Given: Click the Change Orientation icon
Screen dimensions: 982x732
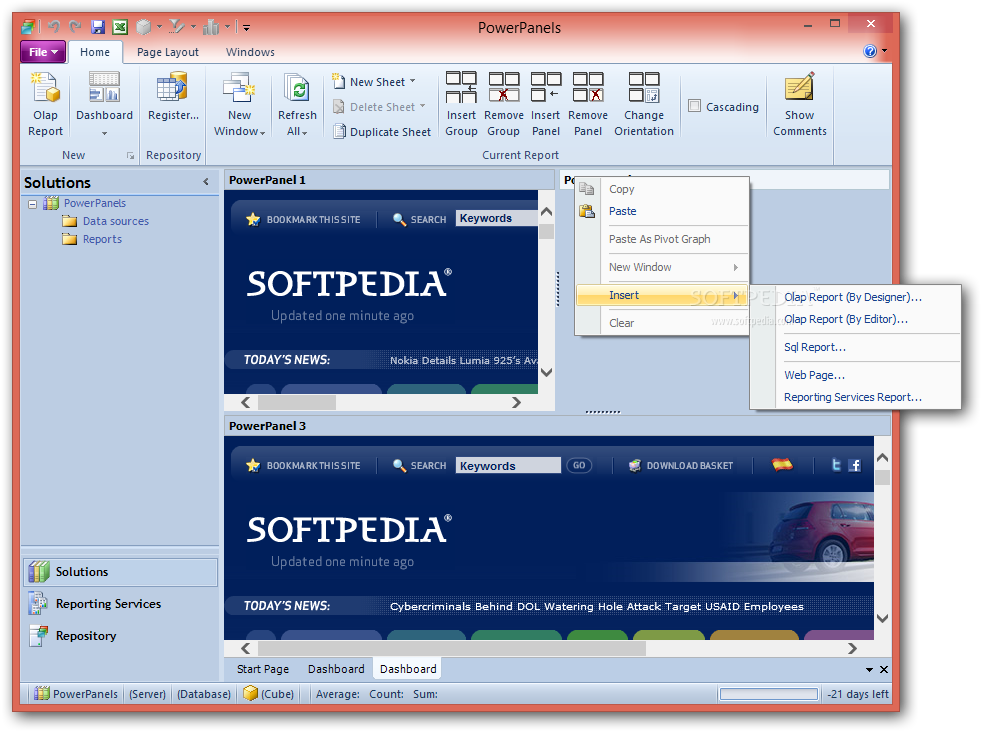Looking at the screenshot, I should point(644,87).
